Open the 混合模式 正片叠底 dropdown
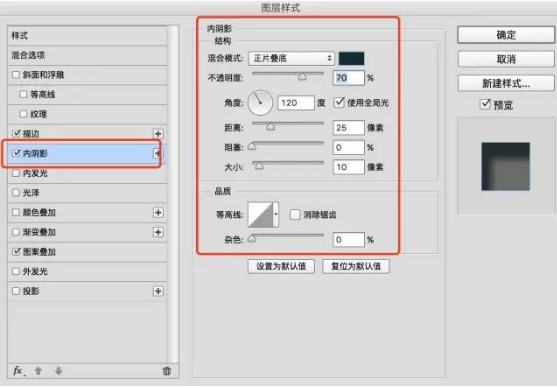The height and width of the screenshot is (388, 557). (291, 58)
